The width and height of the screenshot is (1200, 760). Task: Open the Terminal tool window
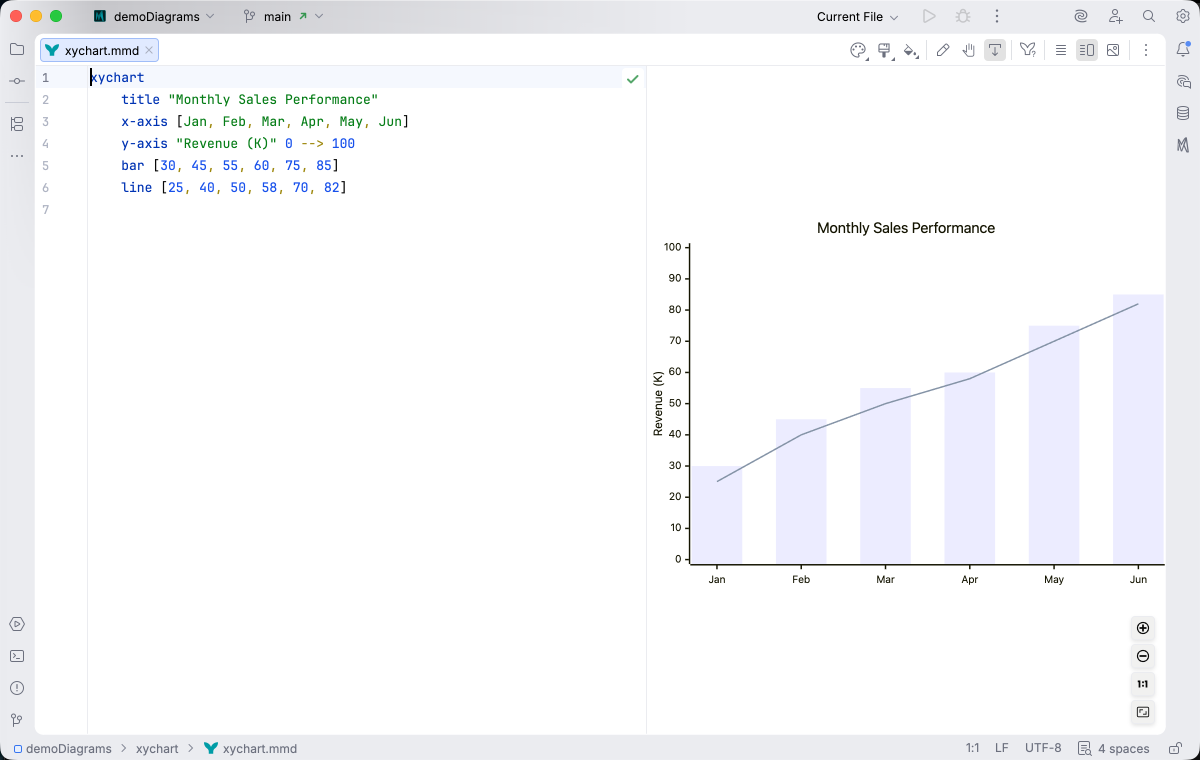pos(17,656)
